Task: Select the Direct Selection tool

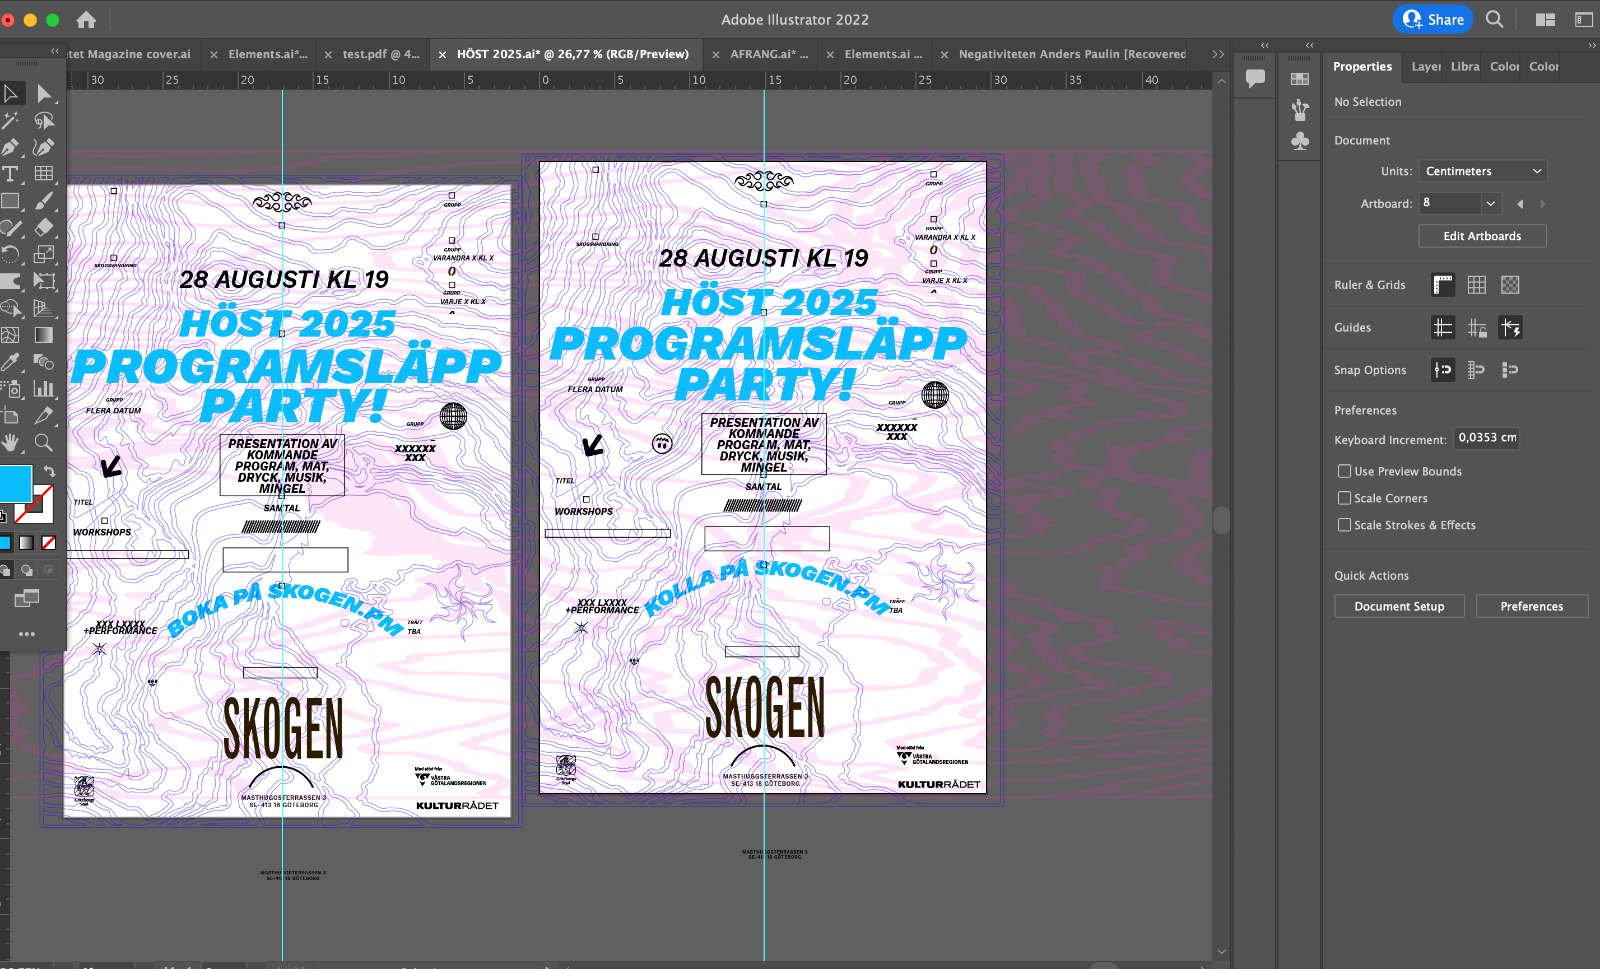Action: pos(44,94)
